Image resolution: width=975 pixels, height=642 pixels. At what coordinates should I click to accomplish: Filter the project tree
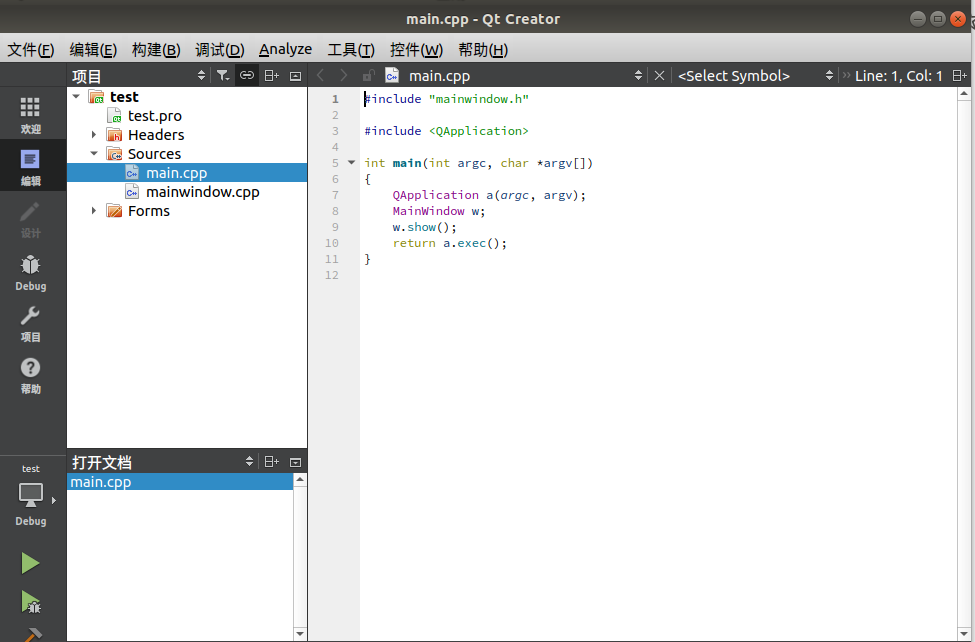(x=223, y=76)
